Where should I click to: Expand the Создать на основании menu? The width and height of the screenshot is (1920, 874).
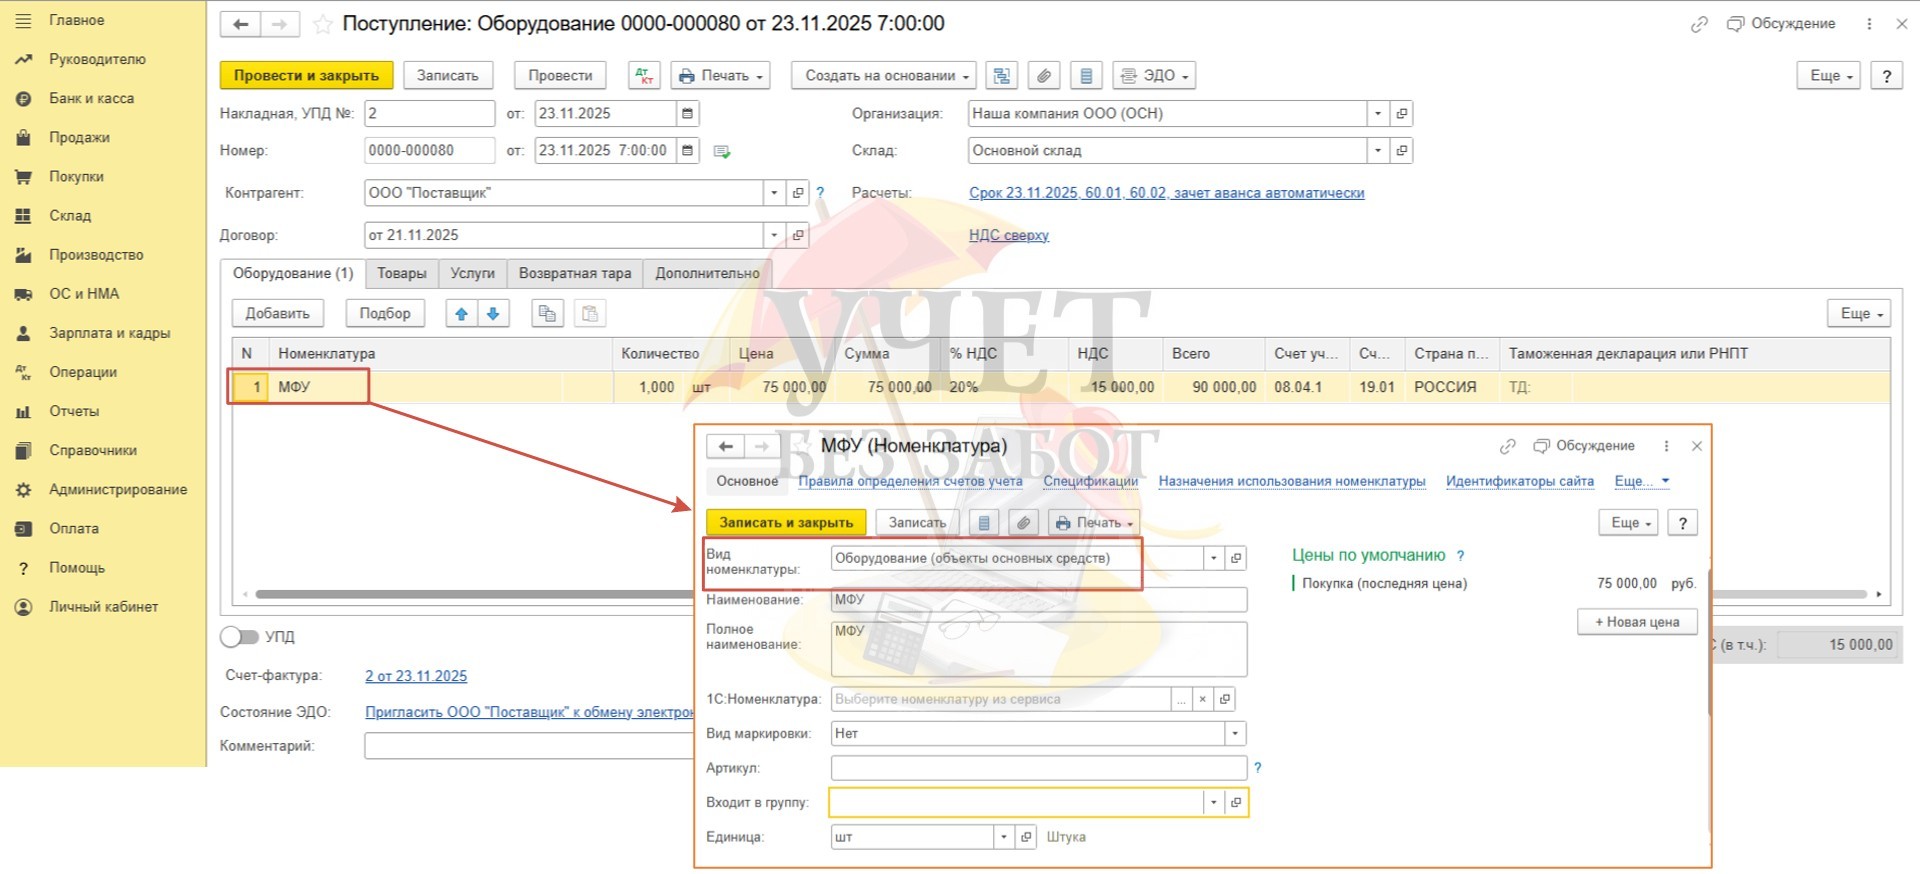pos(883,76)
